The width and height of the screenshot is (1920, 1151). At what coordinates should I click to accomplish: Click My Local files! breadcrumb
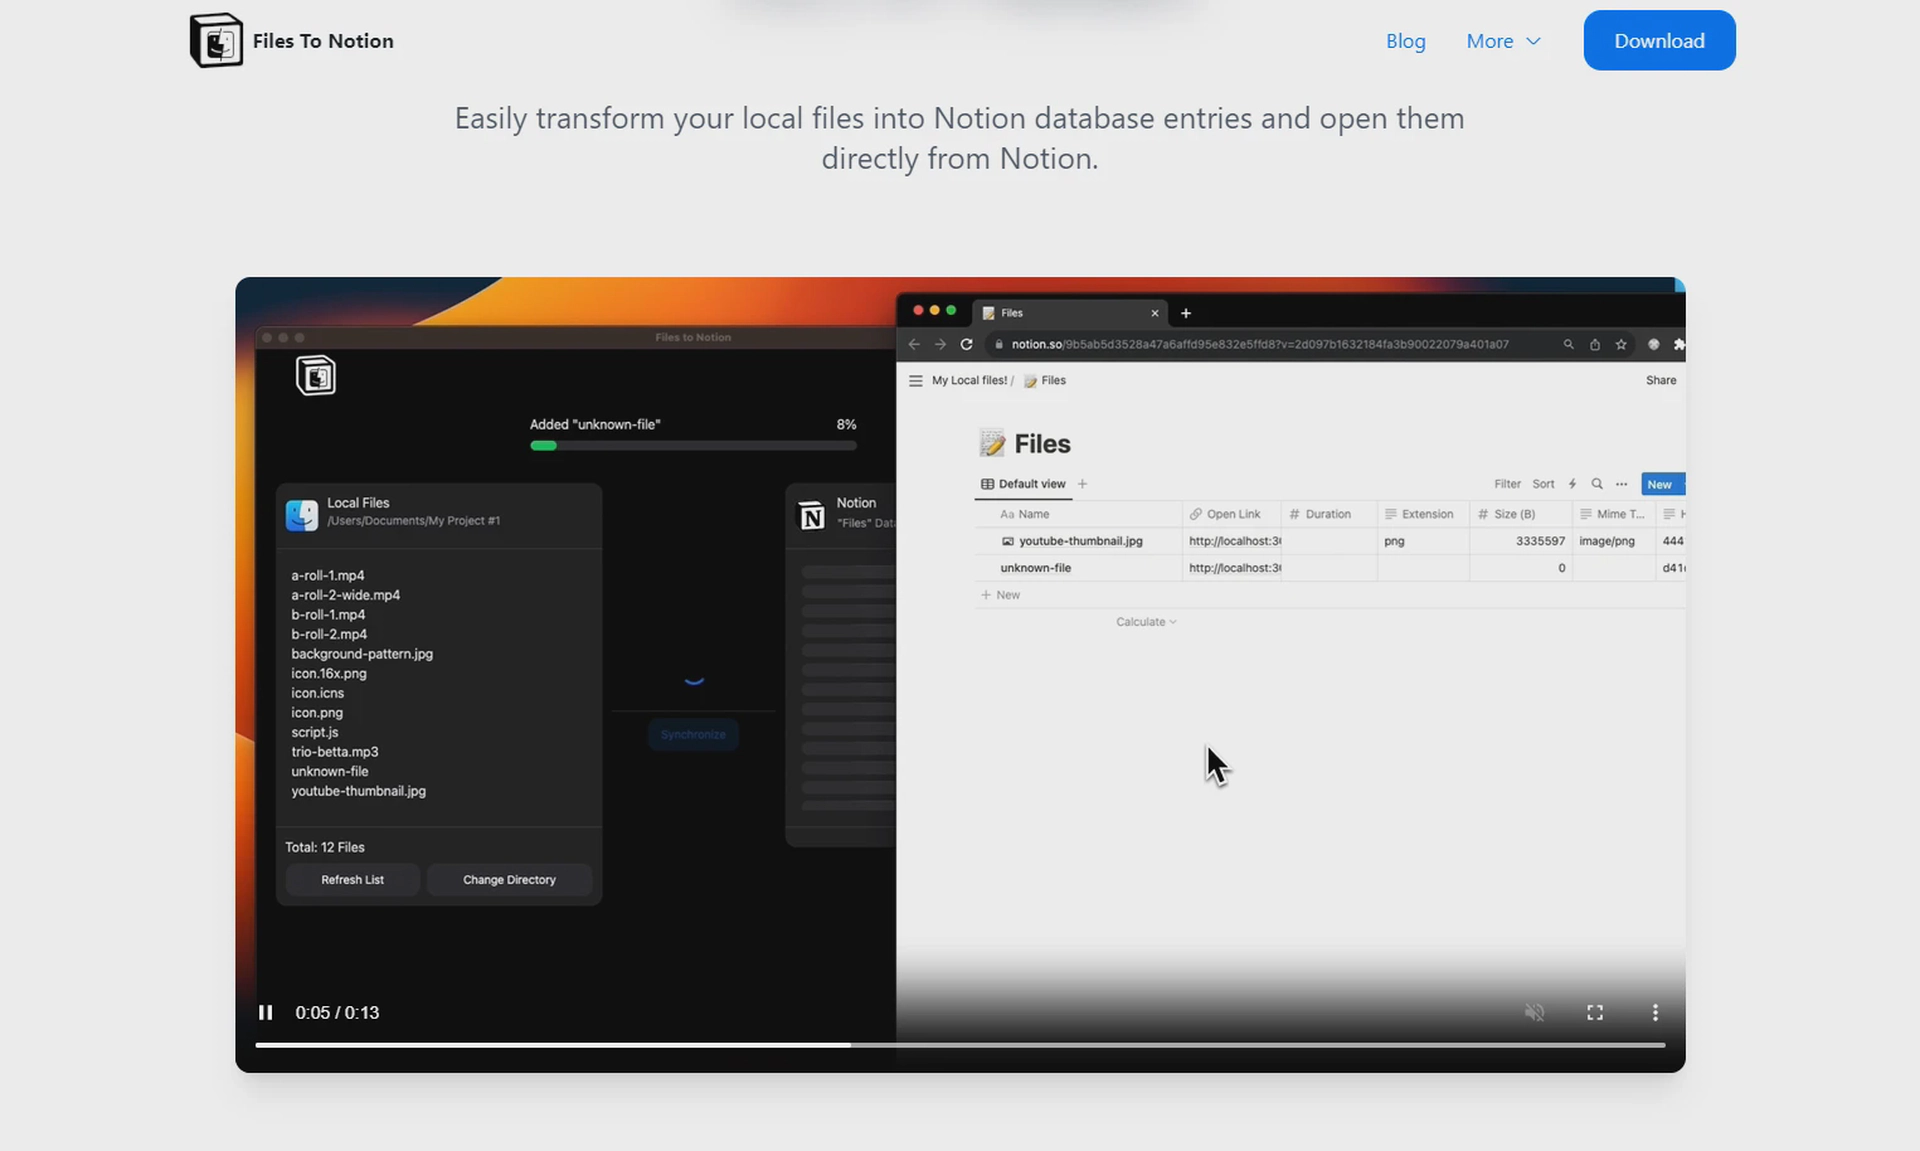(x=969, y=380)
